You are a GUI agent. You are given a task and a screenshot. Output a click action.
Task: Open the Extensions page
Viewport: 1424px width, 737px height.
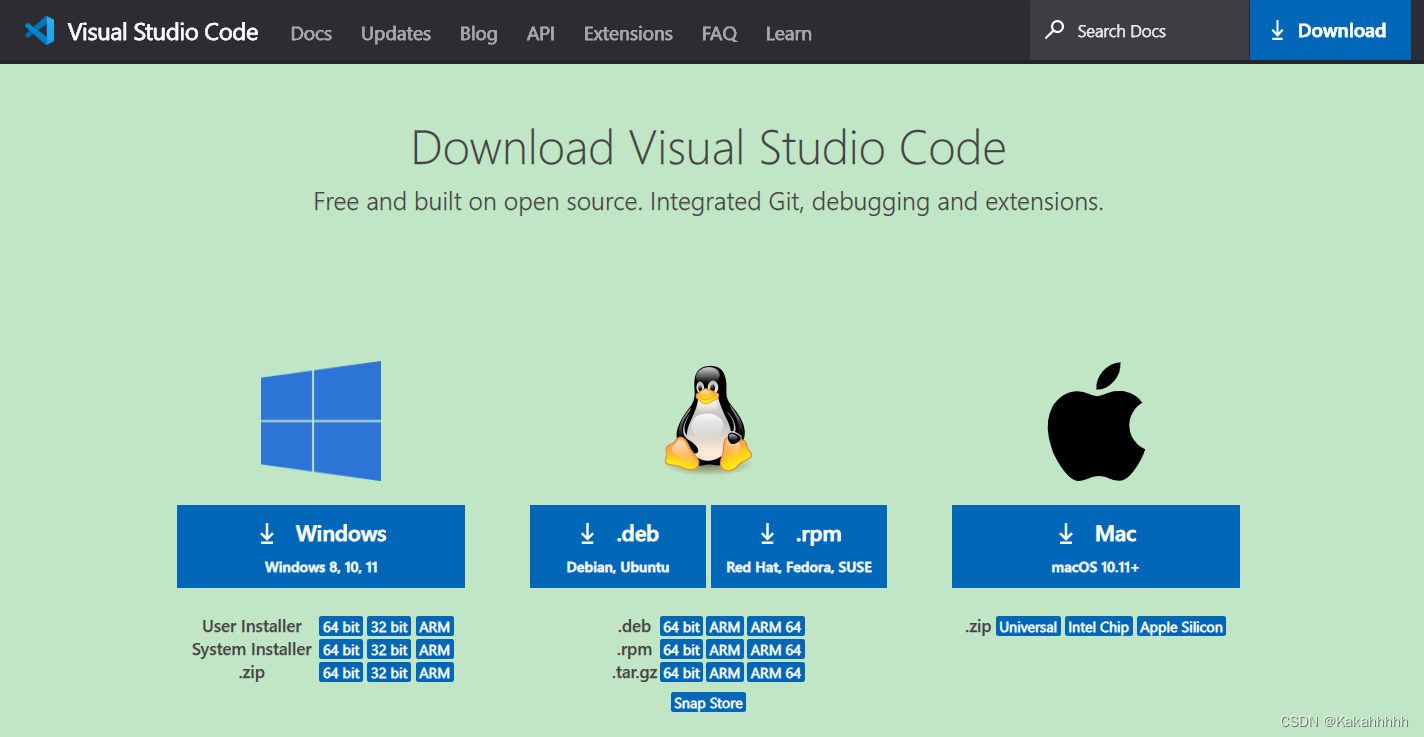[x=628, y=33]
